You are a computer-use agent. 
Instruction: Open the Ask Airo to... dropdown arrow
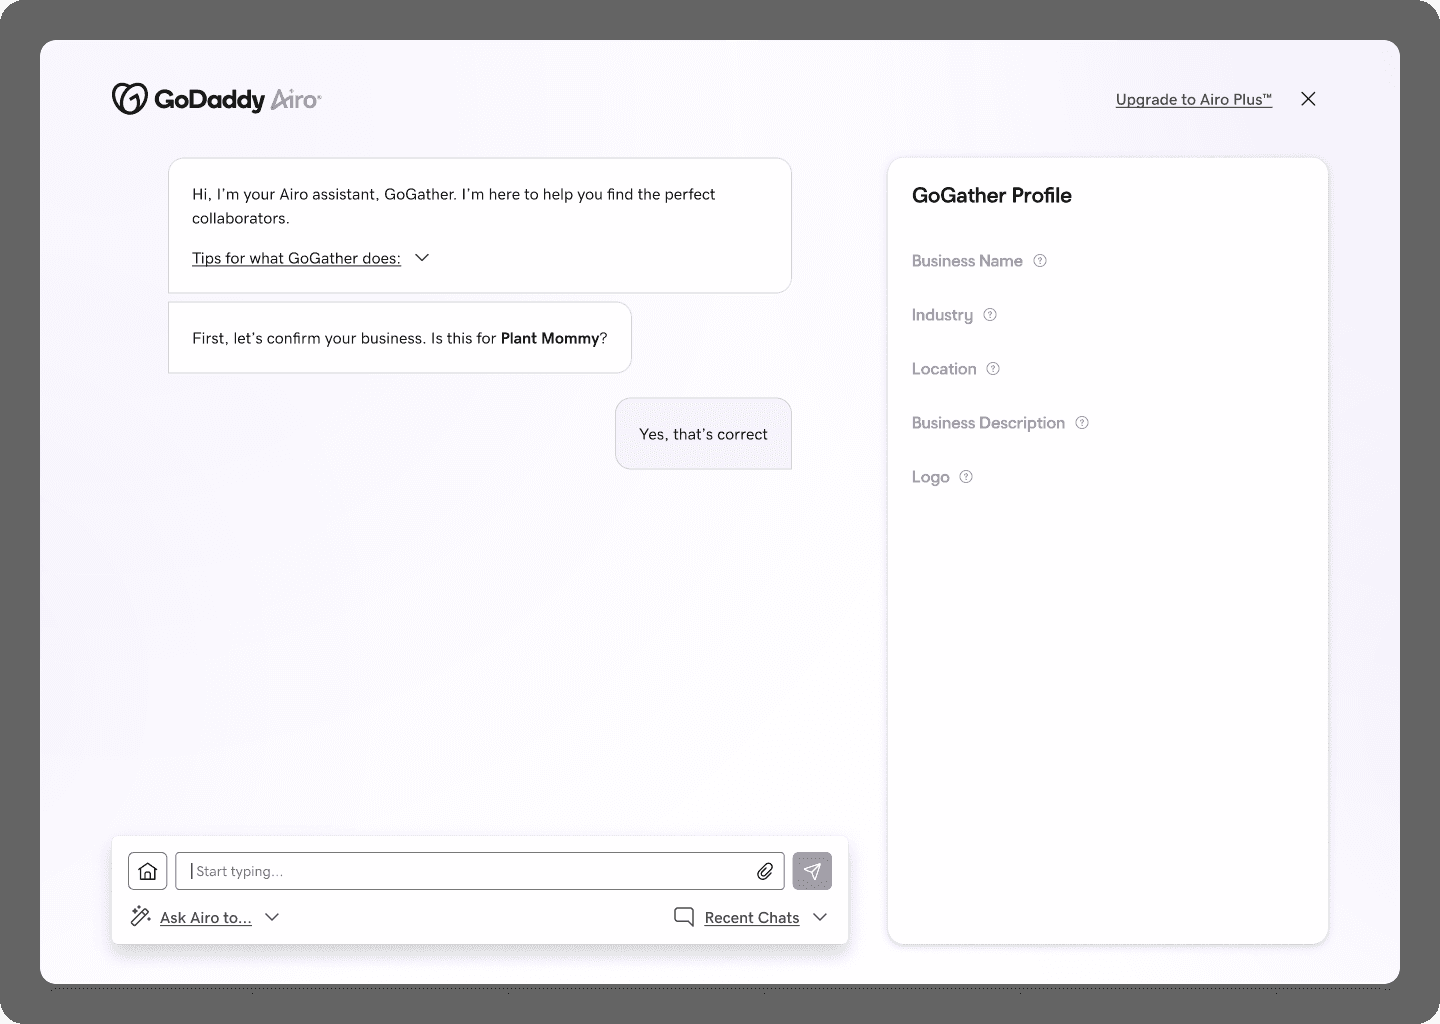[x=272, y=917]
